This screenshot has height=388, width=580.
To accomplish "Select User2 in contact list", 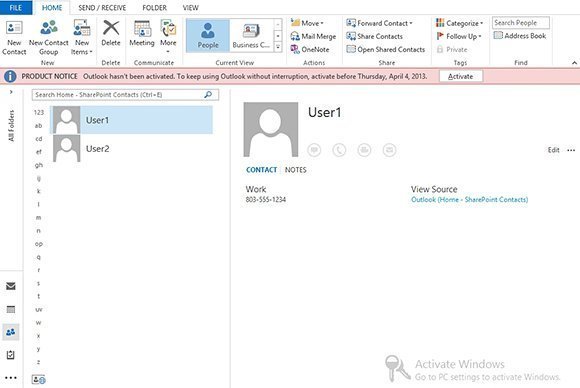I will coord(131,148).
